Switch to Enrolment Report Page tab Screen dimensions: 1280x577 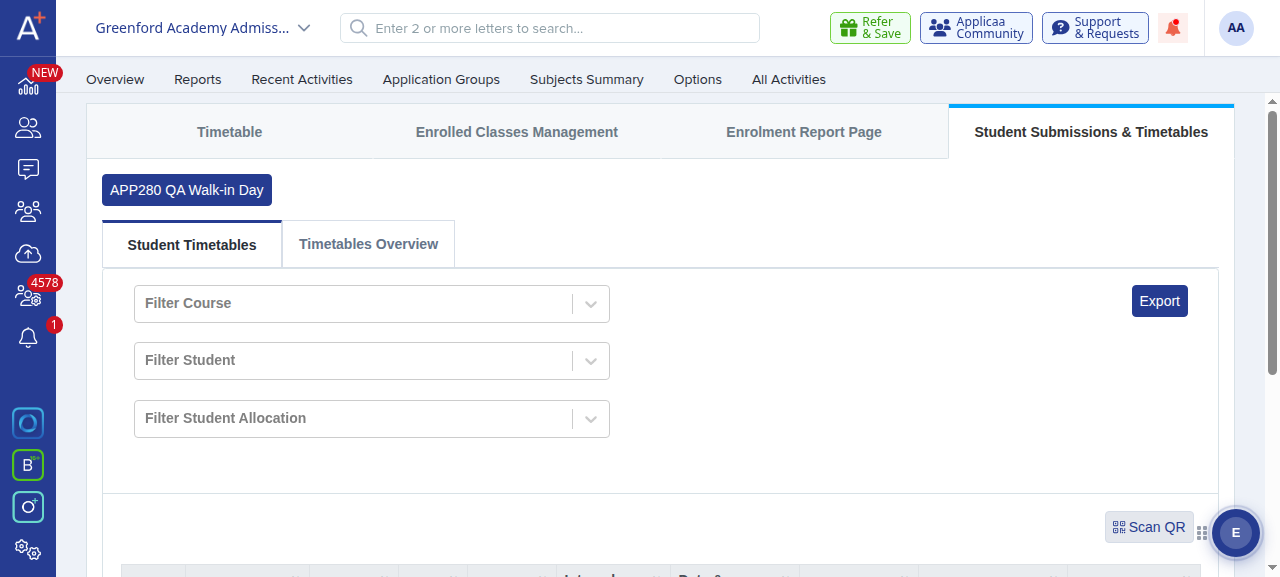(804, 132)
